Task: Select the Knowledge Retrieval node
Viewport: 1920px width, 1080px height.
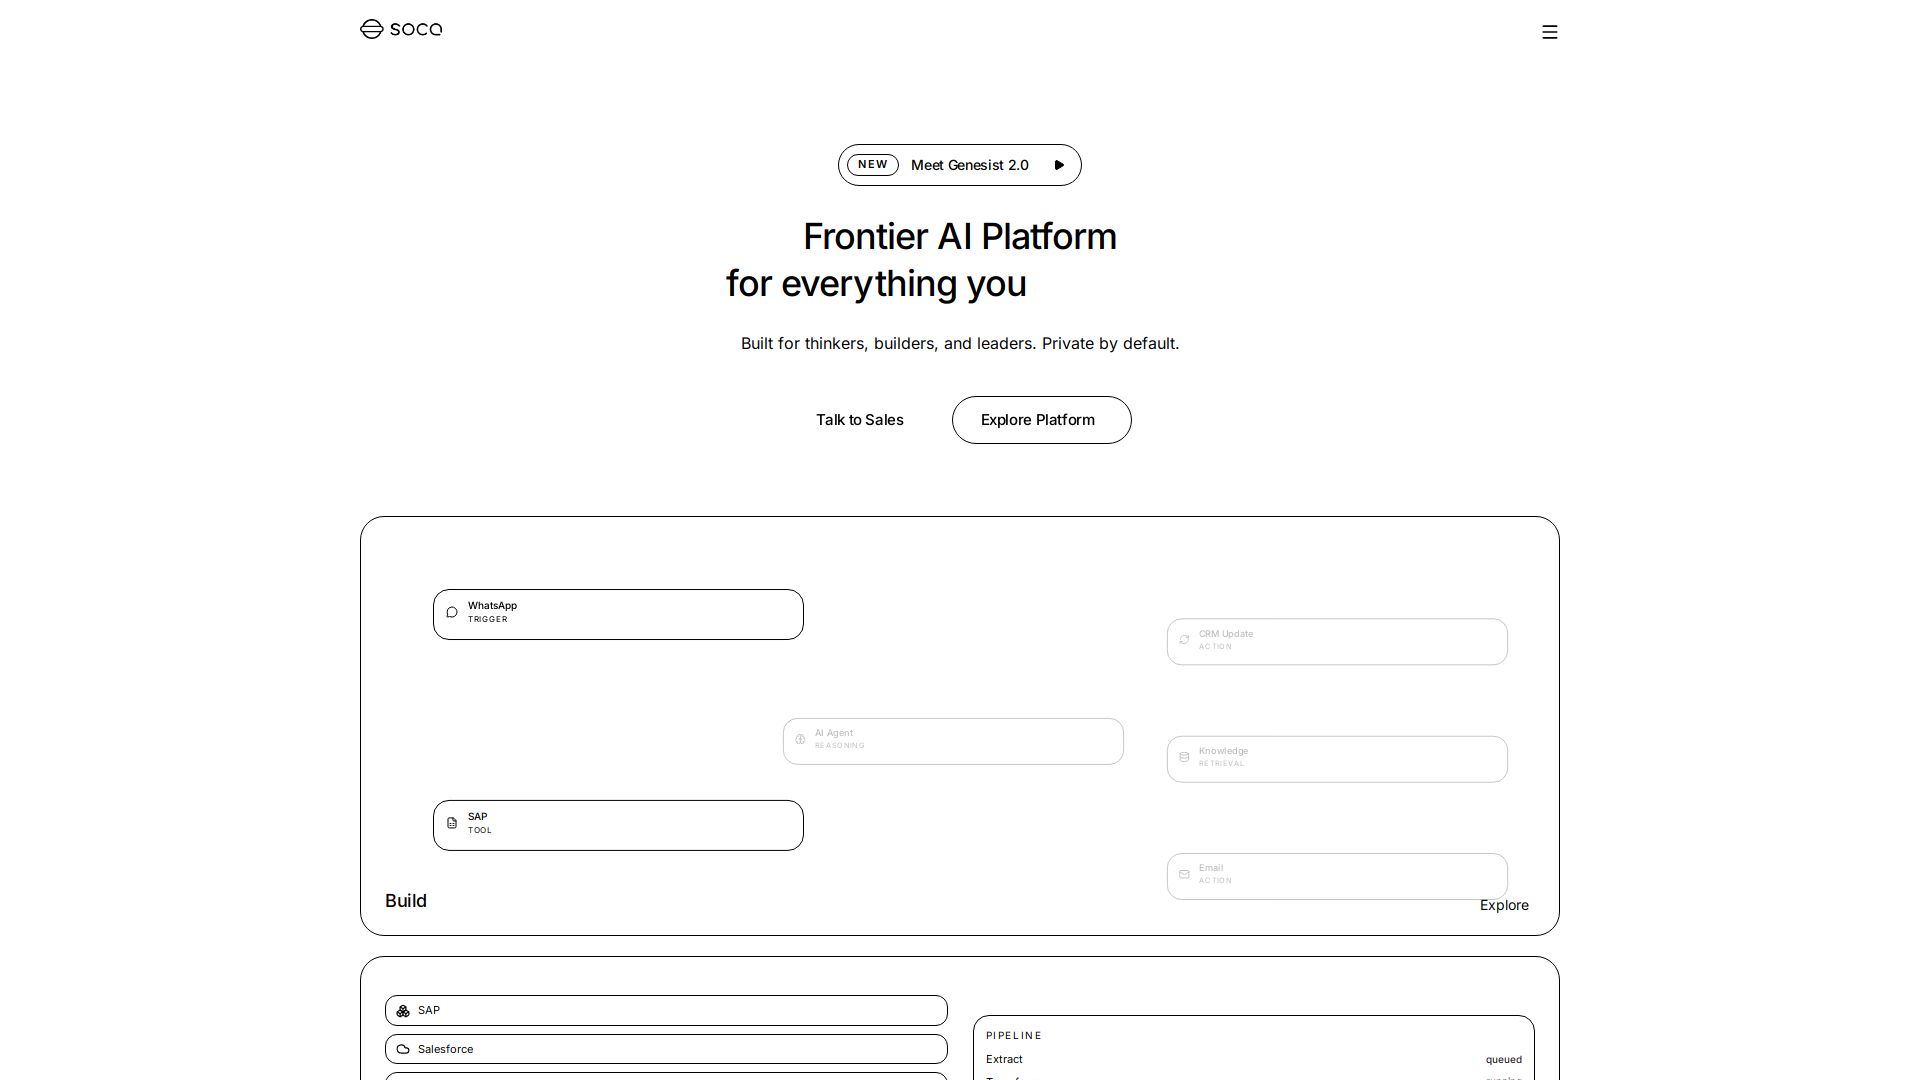Action: 1337,759
